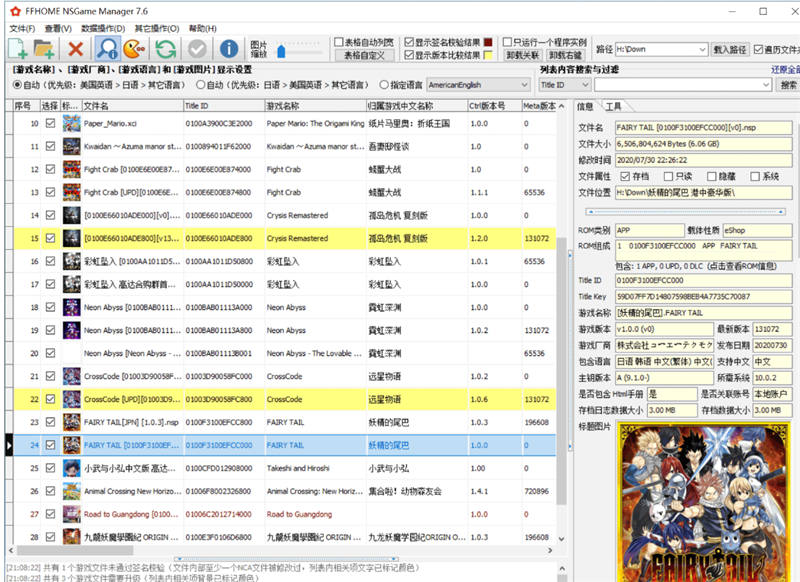This screenshot has width=800, height=582.
Task: Open the 文件(F) menu
Action: click(22, 29)
